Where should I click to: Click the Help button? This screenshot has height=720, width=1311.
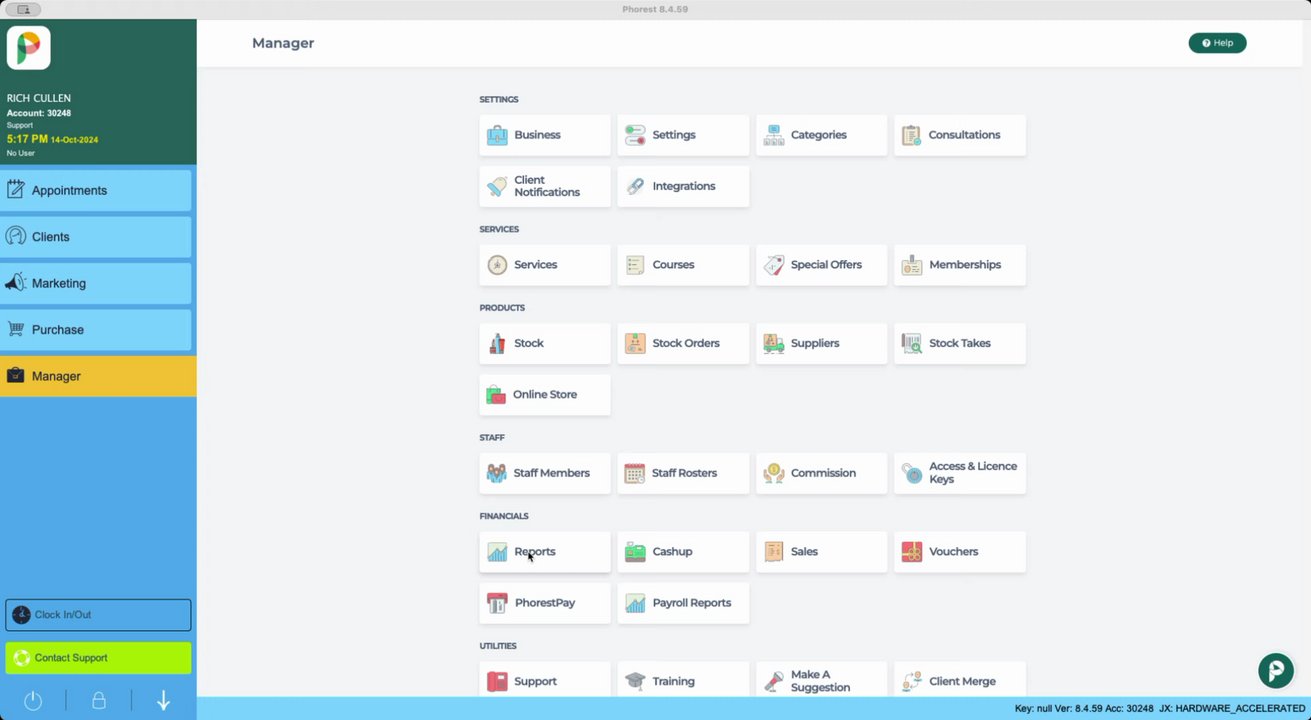click(1217, 43)
